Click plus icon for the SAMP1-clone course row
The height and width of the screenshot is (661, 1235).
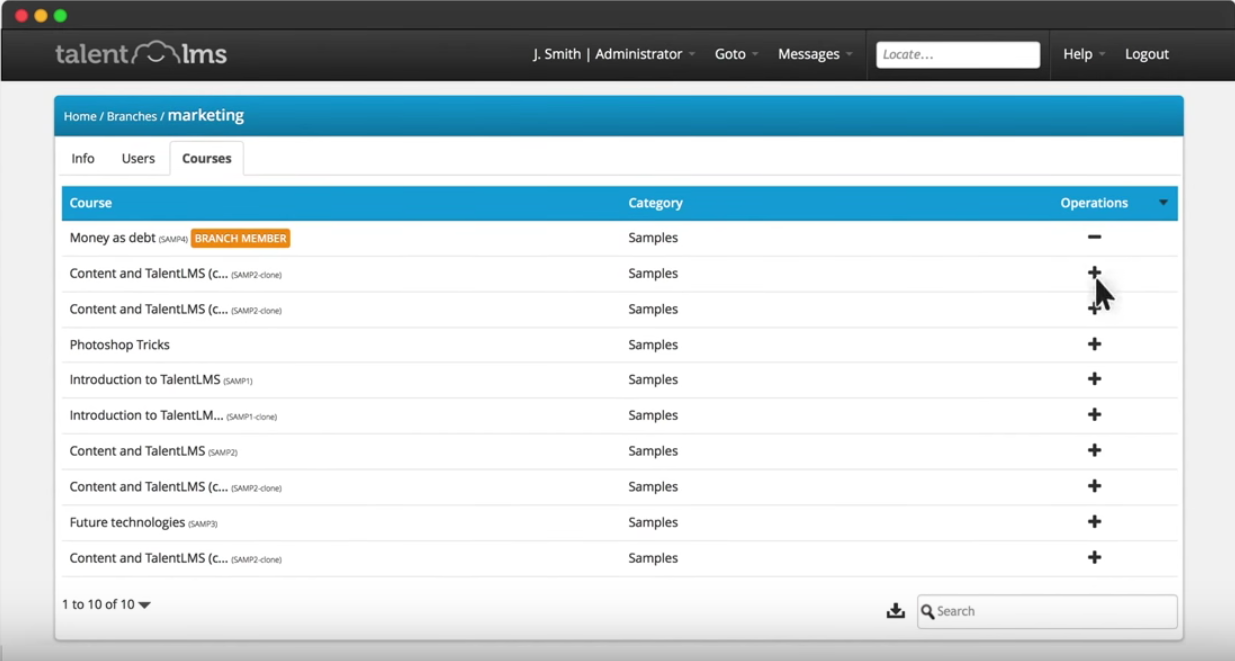[1094, 414]
